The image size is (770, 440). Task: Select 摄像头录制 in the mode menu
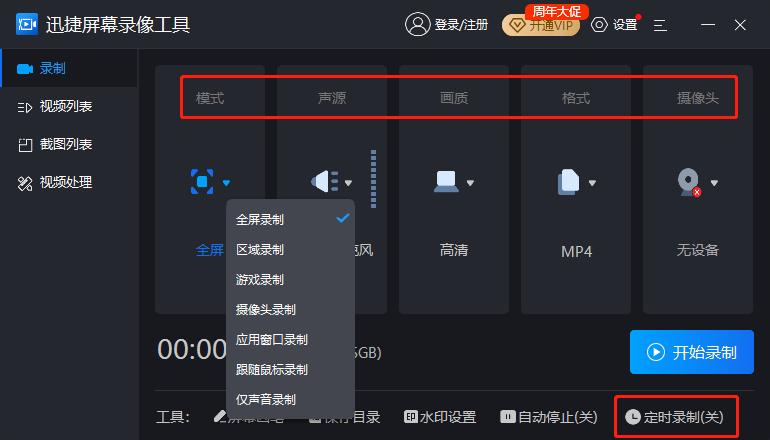(290, 309)
